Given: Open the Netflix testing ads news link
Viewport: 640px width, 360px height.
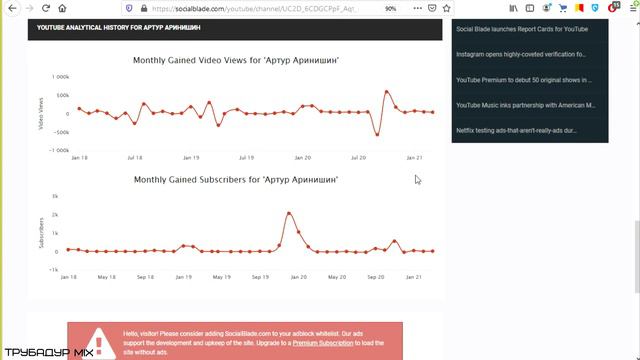Looking at the screenshot, I should pos(516,131).
